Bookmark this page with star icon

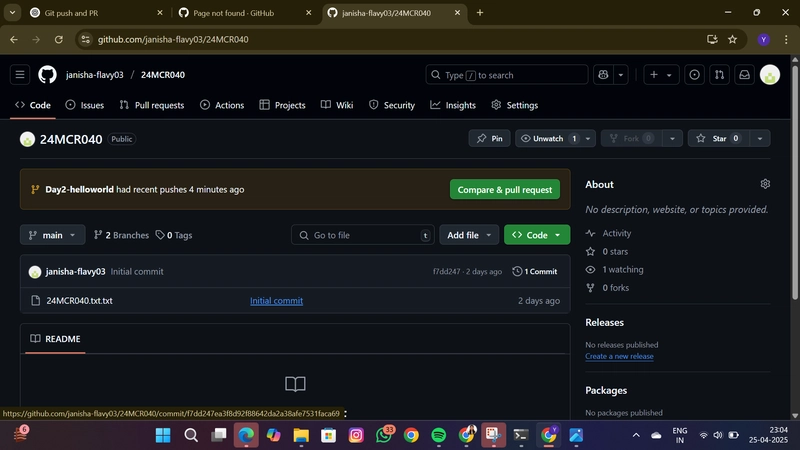(x=732, y=39)
